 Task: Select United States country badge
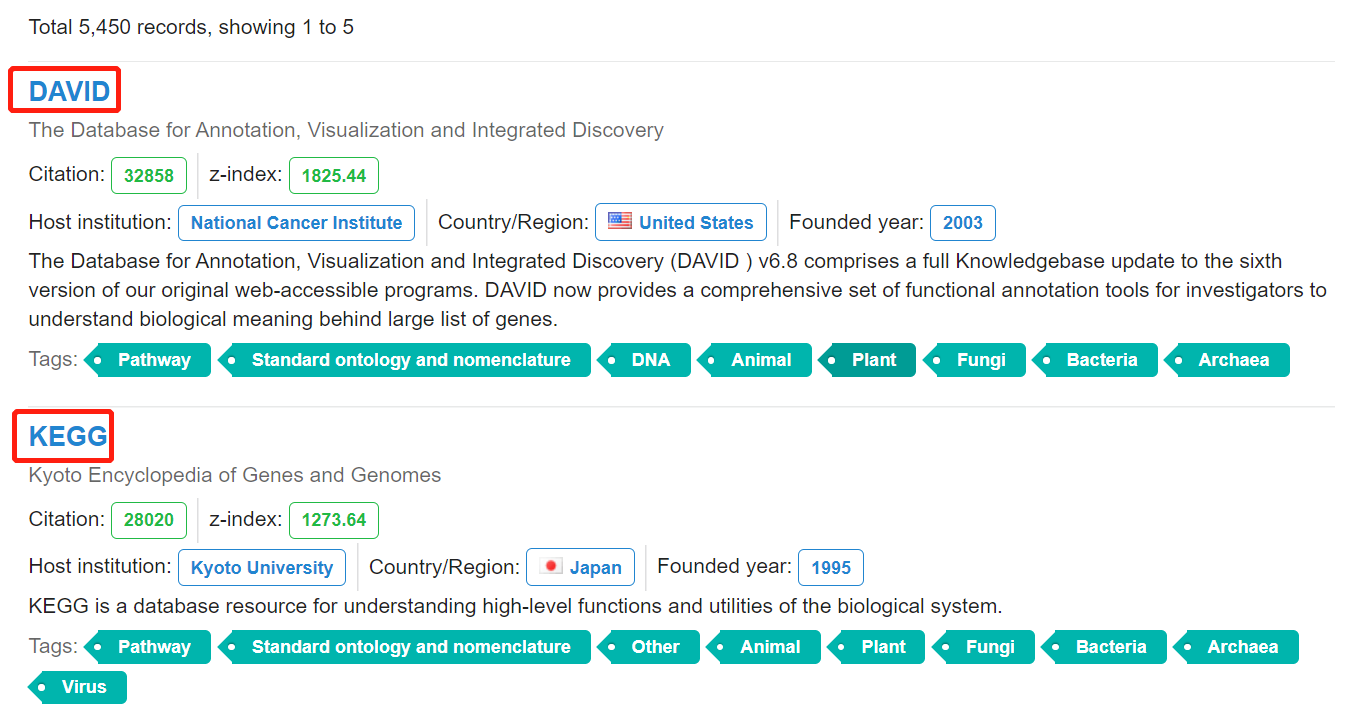pyautogui.click(x=681, y=222)
